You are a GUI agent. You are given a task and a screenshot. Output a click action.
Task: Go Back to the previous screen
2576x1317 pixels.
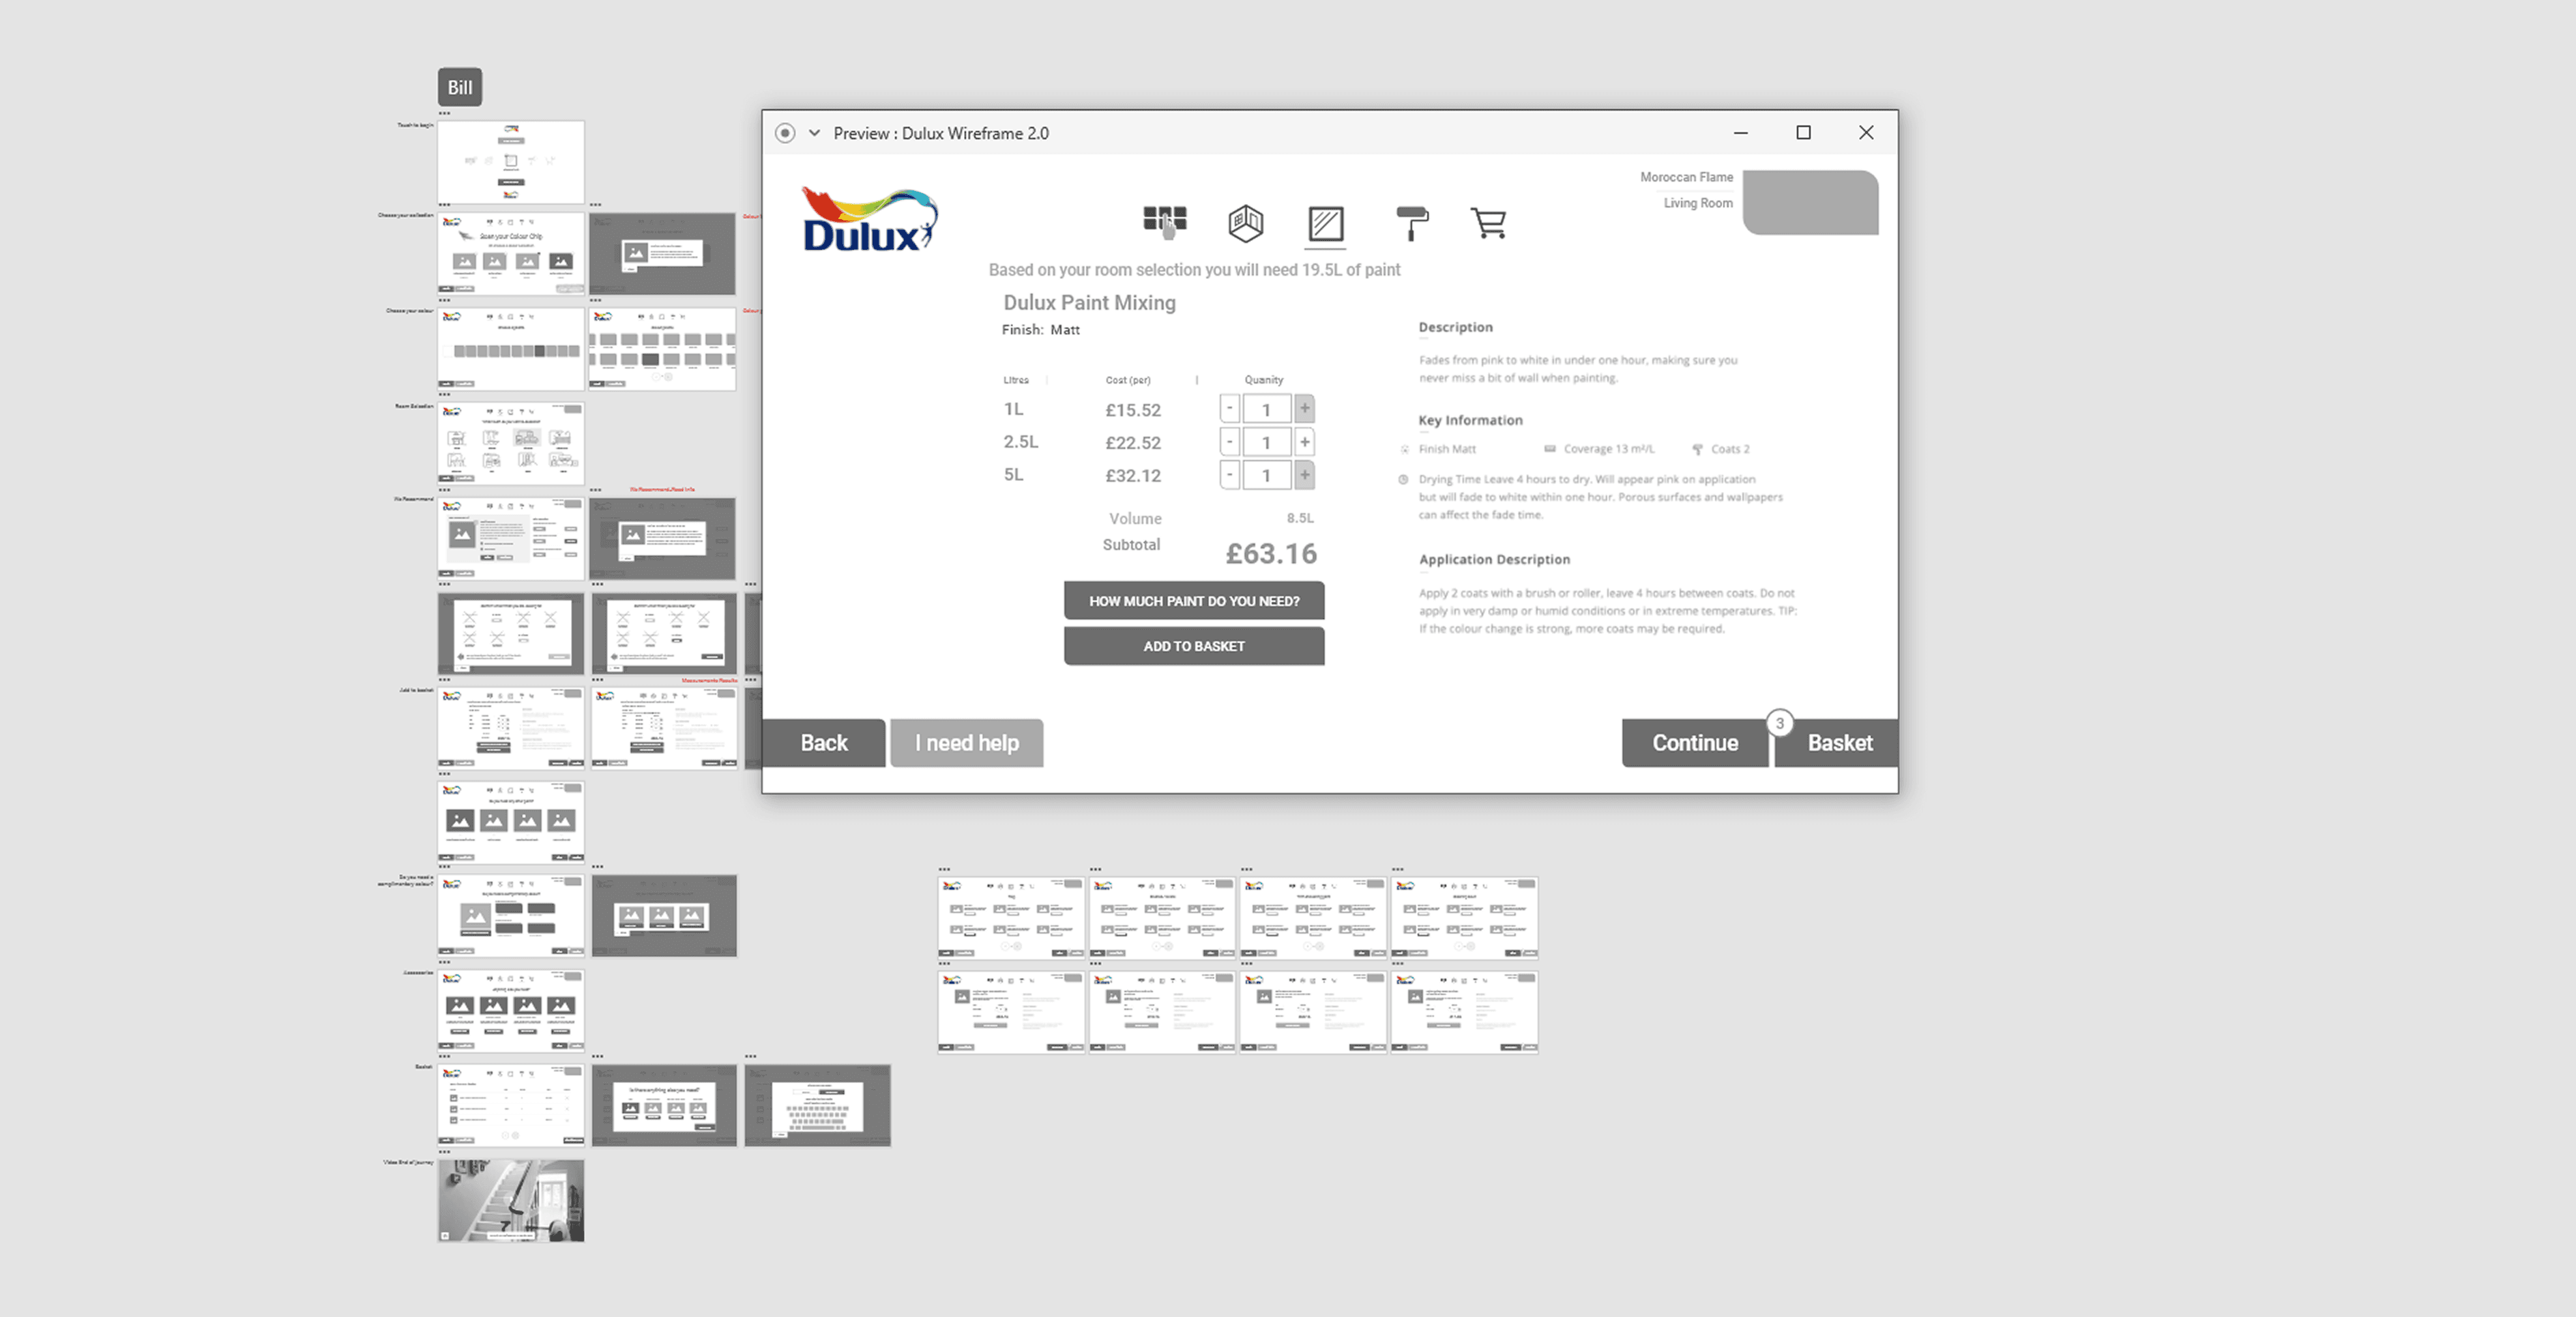(823, 743)
